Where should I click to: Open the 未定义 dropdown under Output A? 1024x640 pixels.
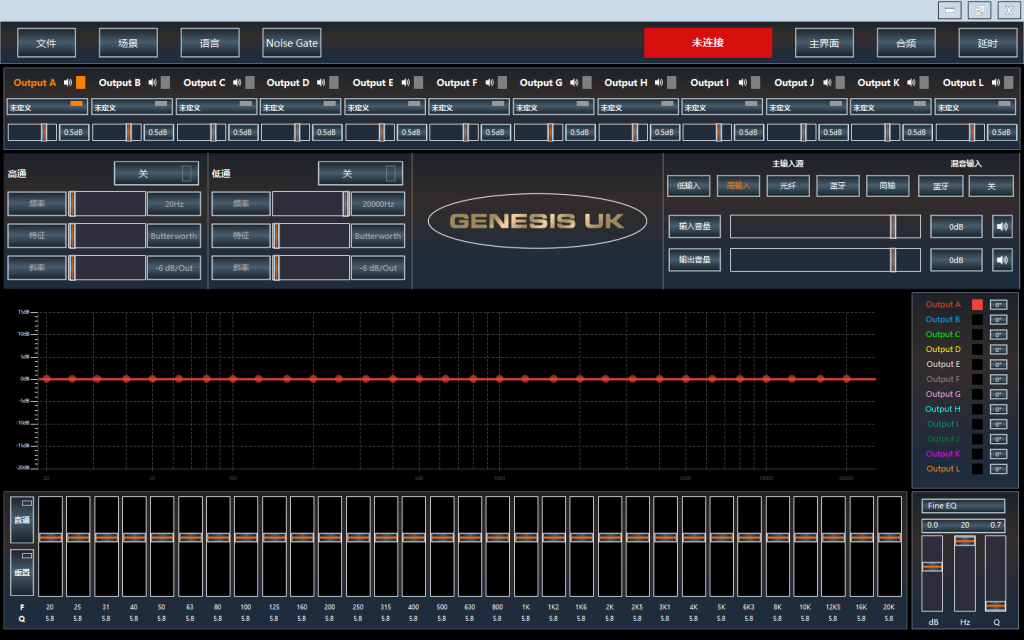point(47,107)
